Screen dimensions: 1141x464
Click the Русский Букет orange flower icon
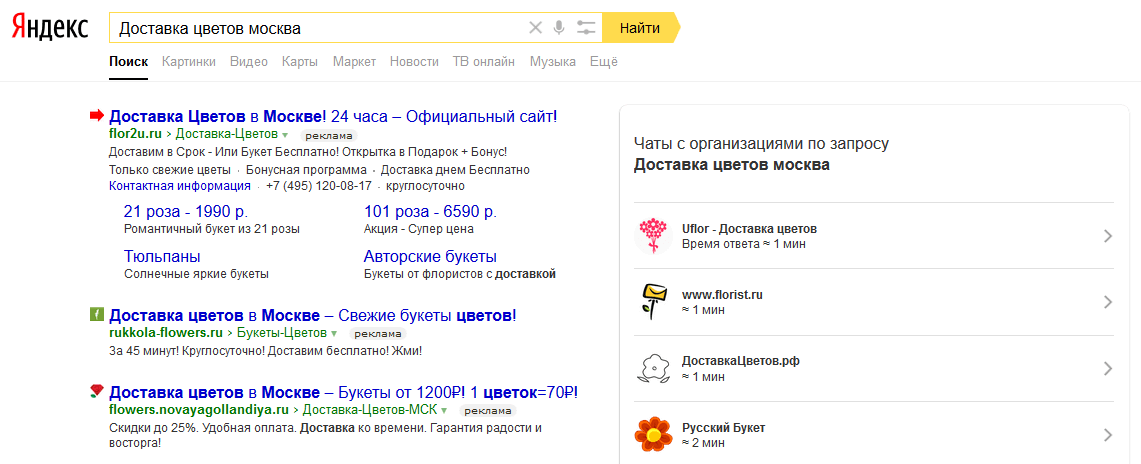tap(653, 434)
